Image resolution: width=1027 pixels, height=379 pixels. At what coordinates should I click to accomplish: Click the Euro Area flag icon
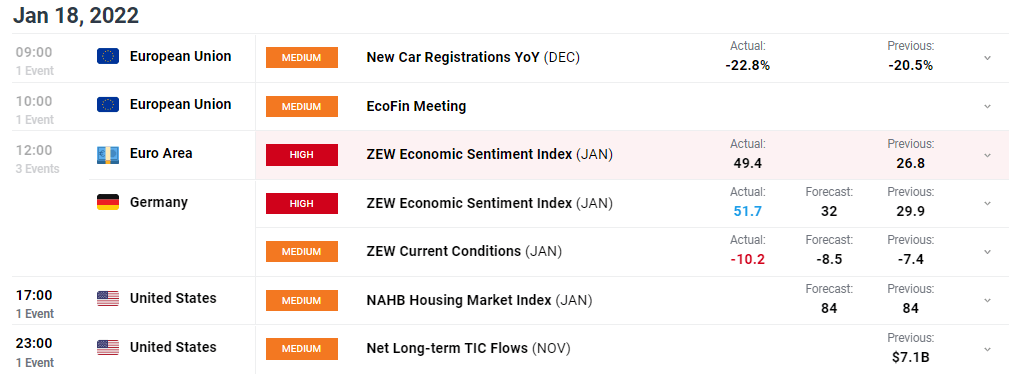[x=108, y=154]
